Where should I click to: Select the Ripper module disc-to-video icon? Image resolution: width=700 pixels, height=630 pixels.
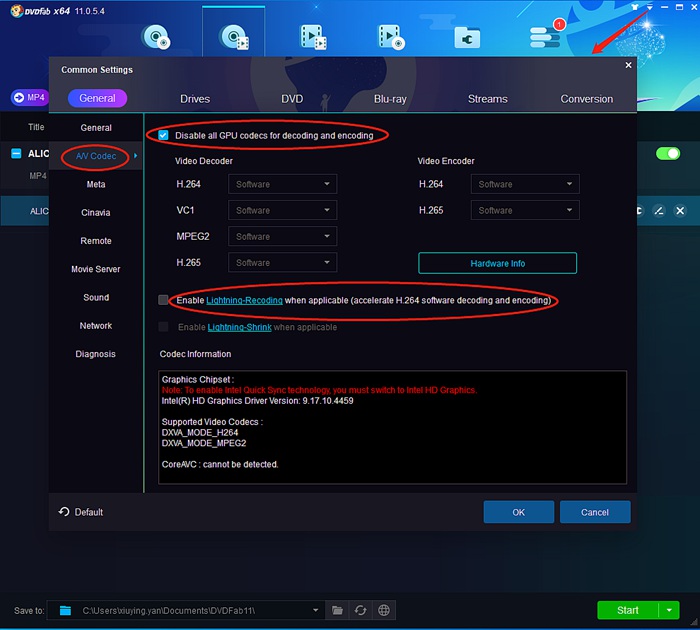click(x=234, y=37)
